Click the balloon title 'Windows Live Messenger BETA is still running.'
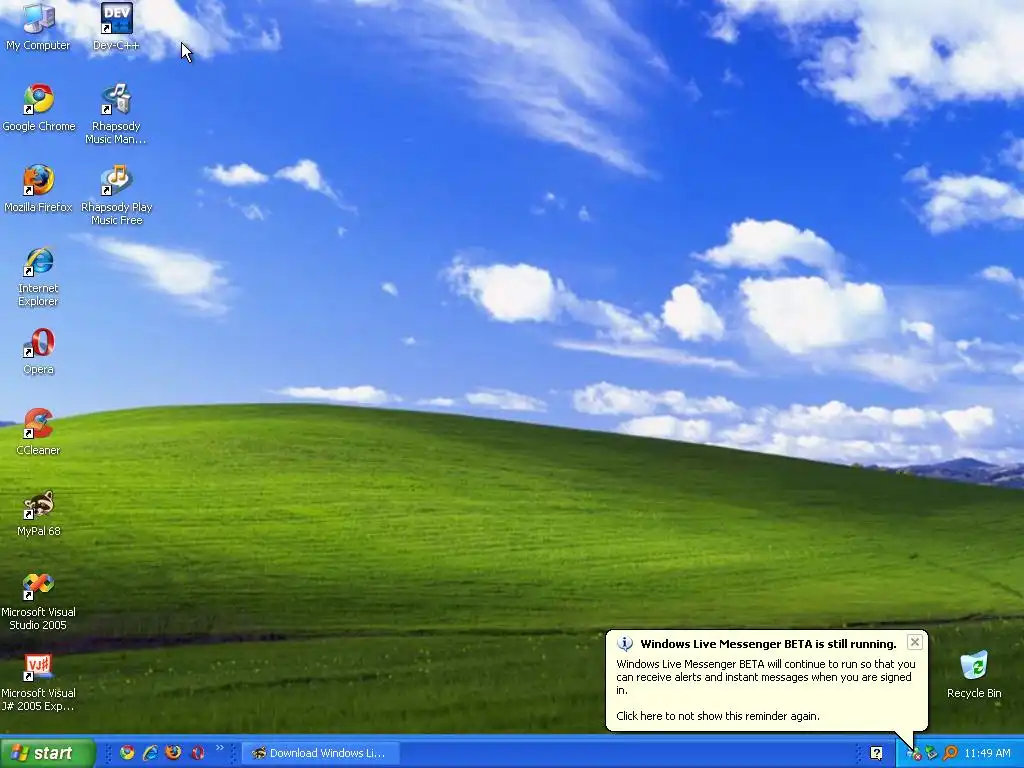This screenshot has height=768, width=1024. 768,644
